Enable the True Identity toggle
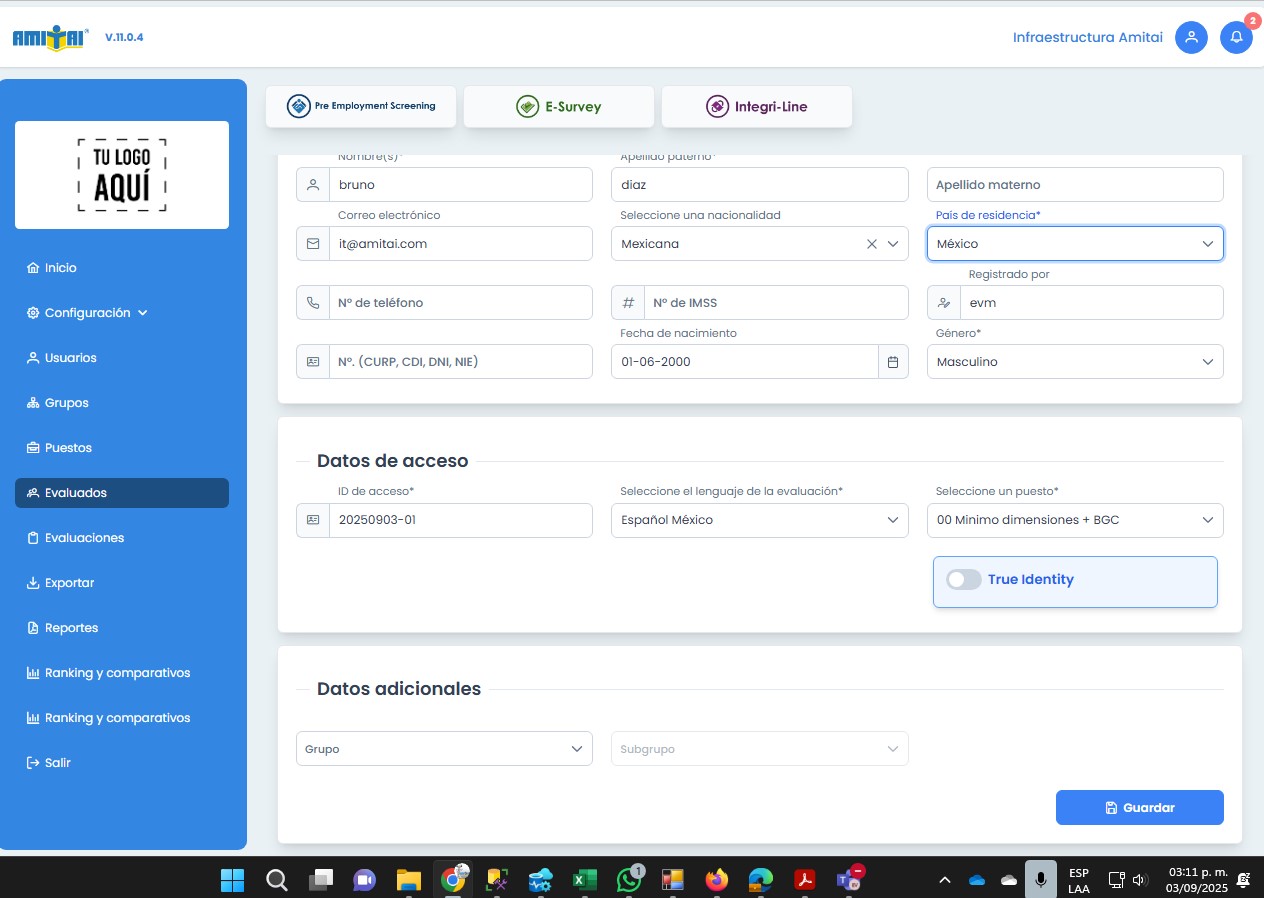 [964, 580]
